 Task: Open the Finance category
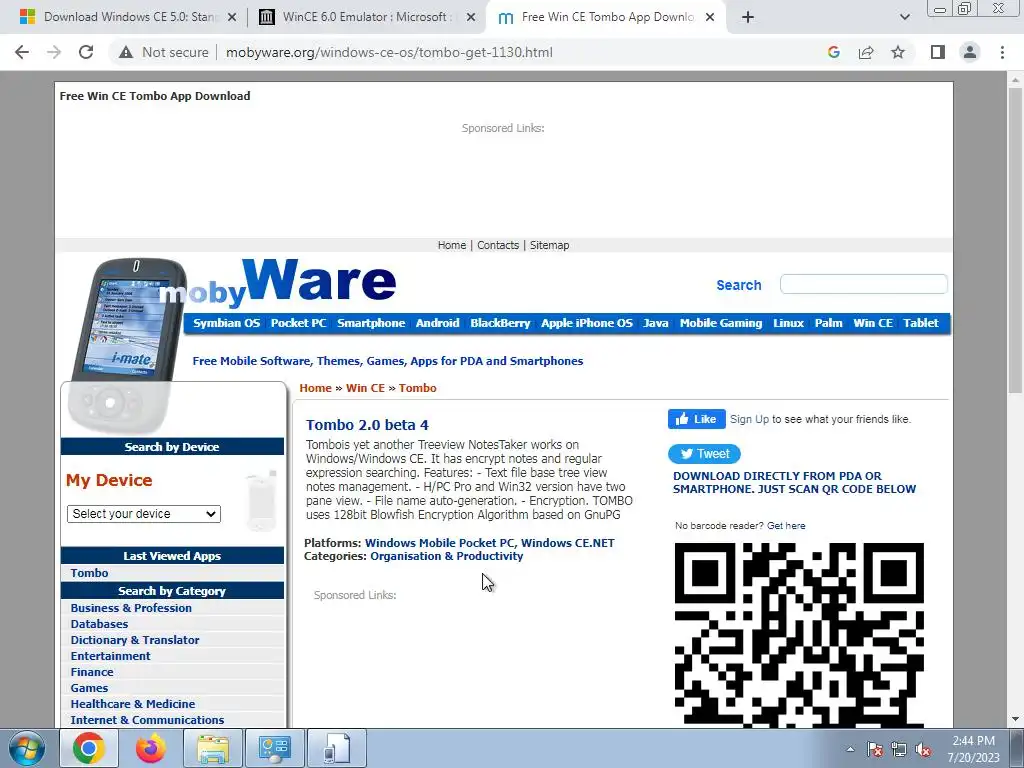(92, 672)
